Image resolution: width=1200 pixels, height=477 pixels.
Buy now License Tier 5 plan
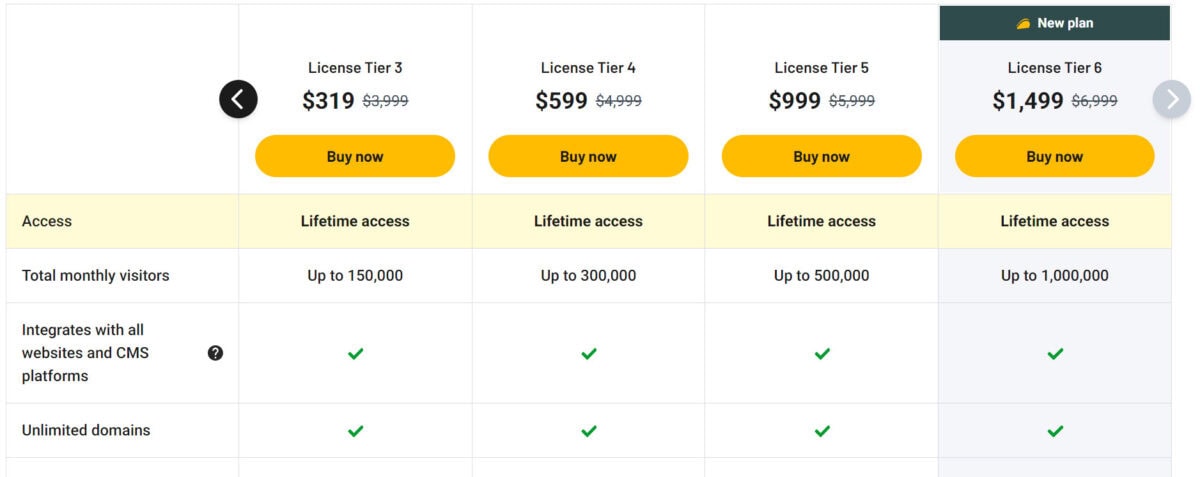click(822, 156)
